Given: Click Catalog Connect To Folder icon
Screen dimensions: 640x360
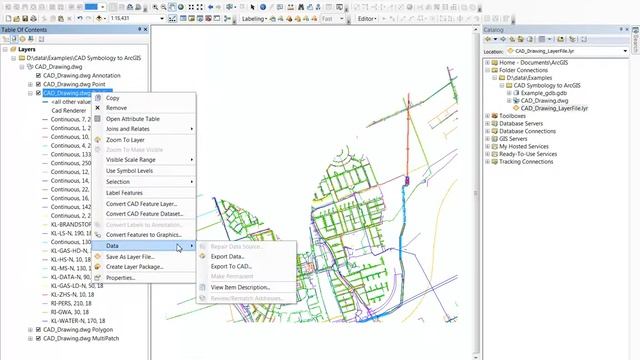Looking at the screenshot, I should coord(560,39).
